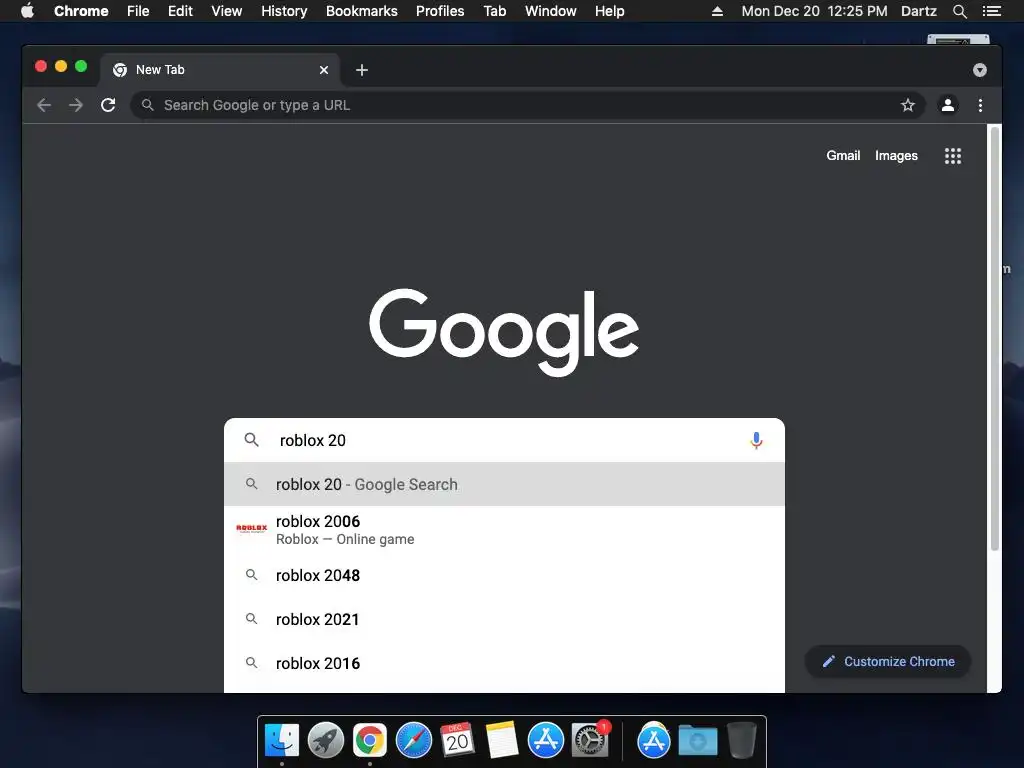The image size is (1024, 768).
Task: Open Calendar from the Dock
Action: point(457,741)
